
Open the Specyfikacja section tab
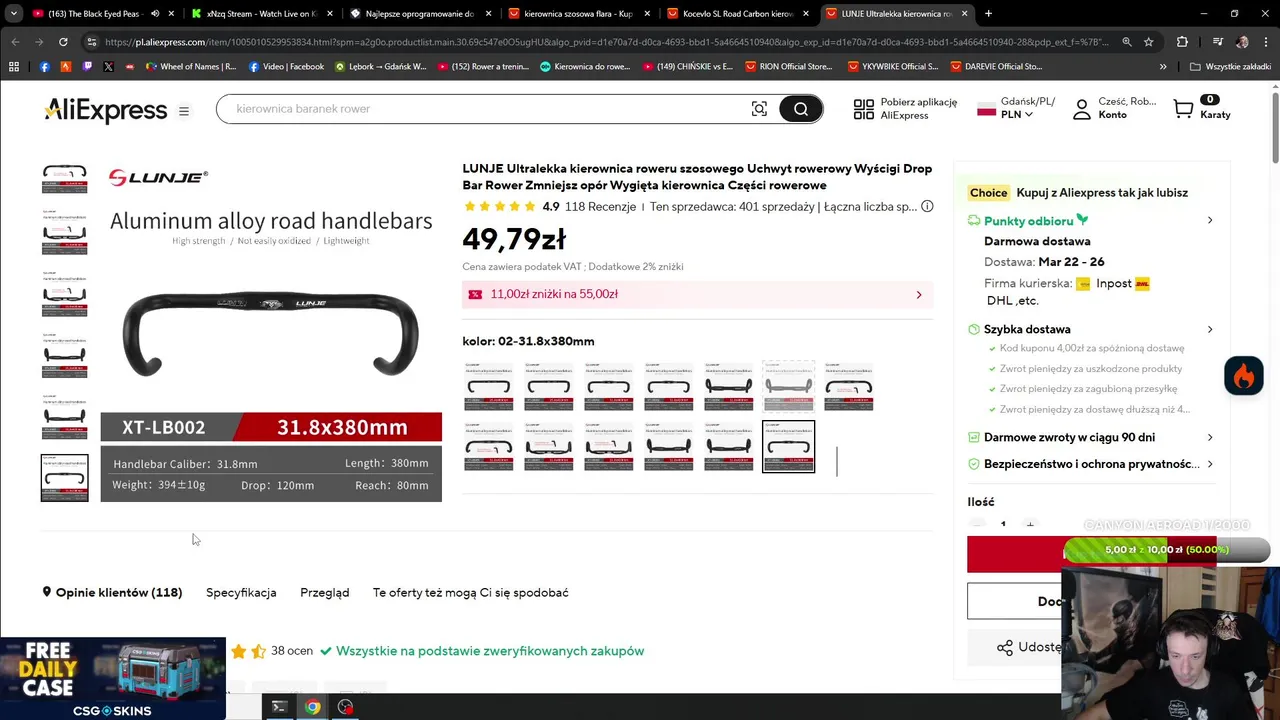pos(241,592)
